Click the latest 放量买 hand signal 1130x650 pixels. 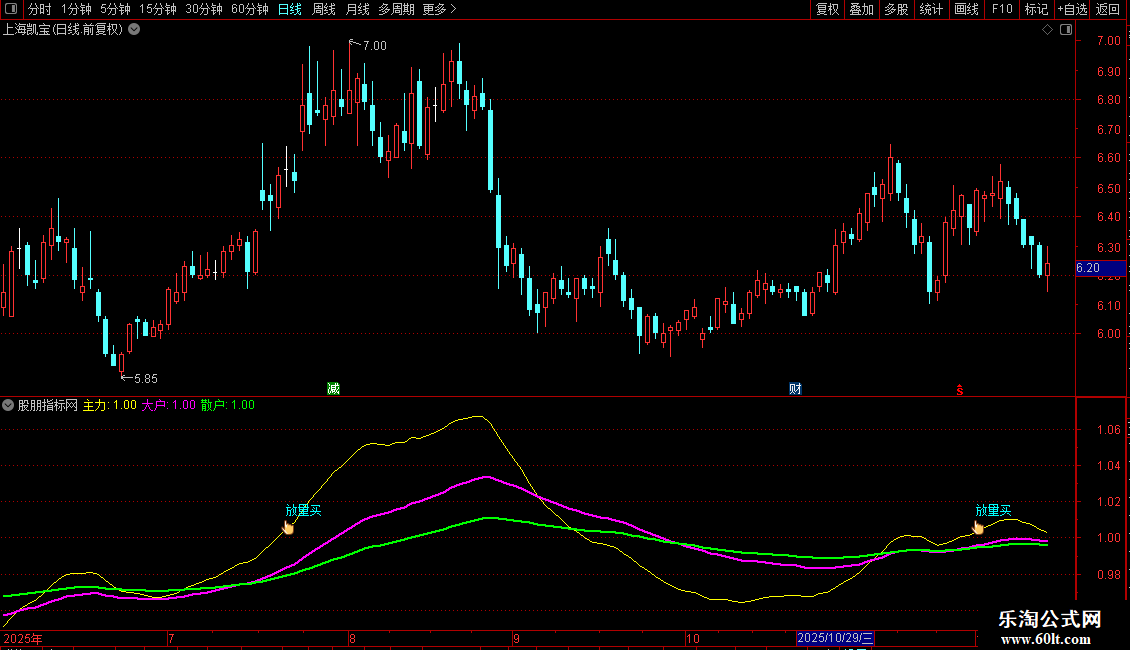[x=978, y=527]
